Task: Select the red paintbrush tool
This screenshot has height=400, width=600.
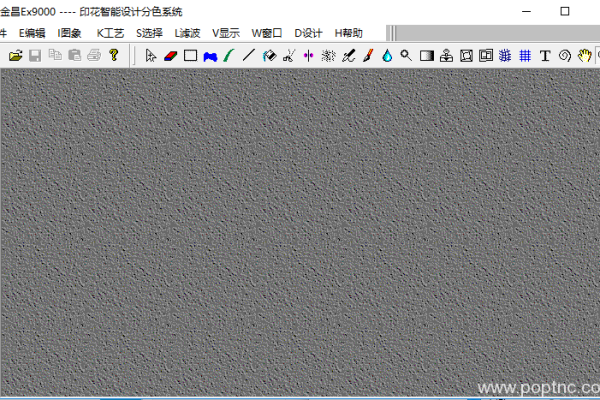Action: (x=368, y=56)
